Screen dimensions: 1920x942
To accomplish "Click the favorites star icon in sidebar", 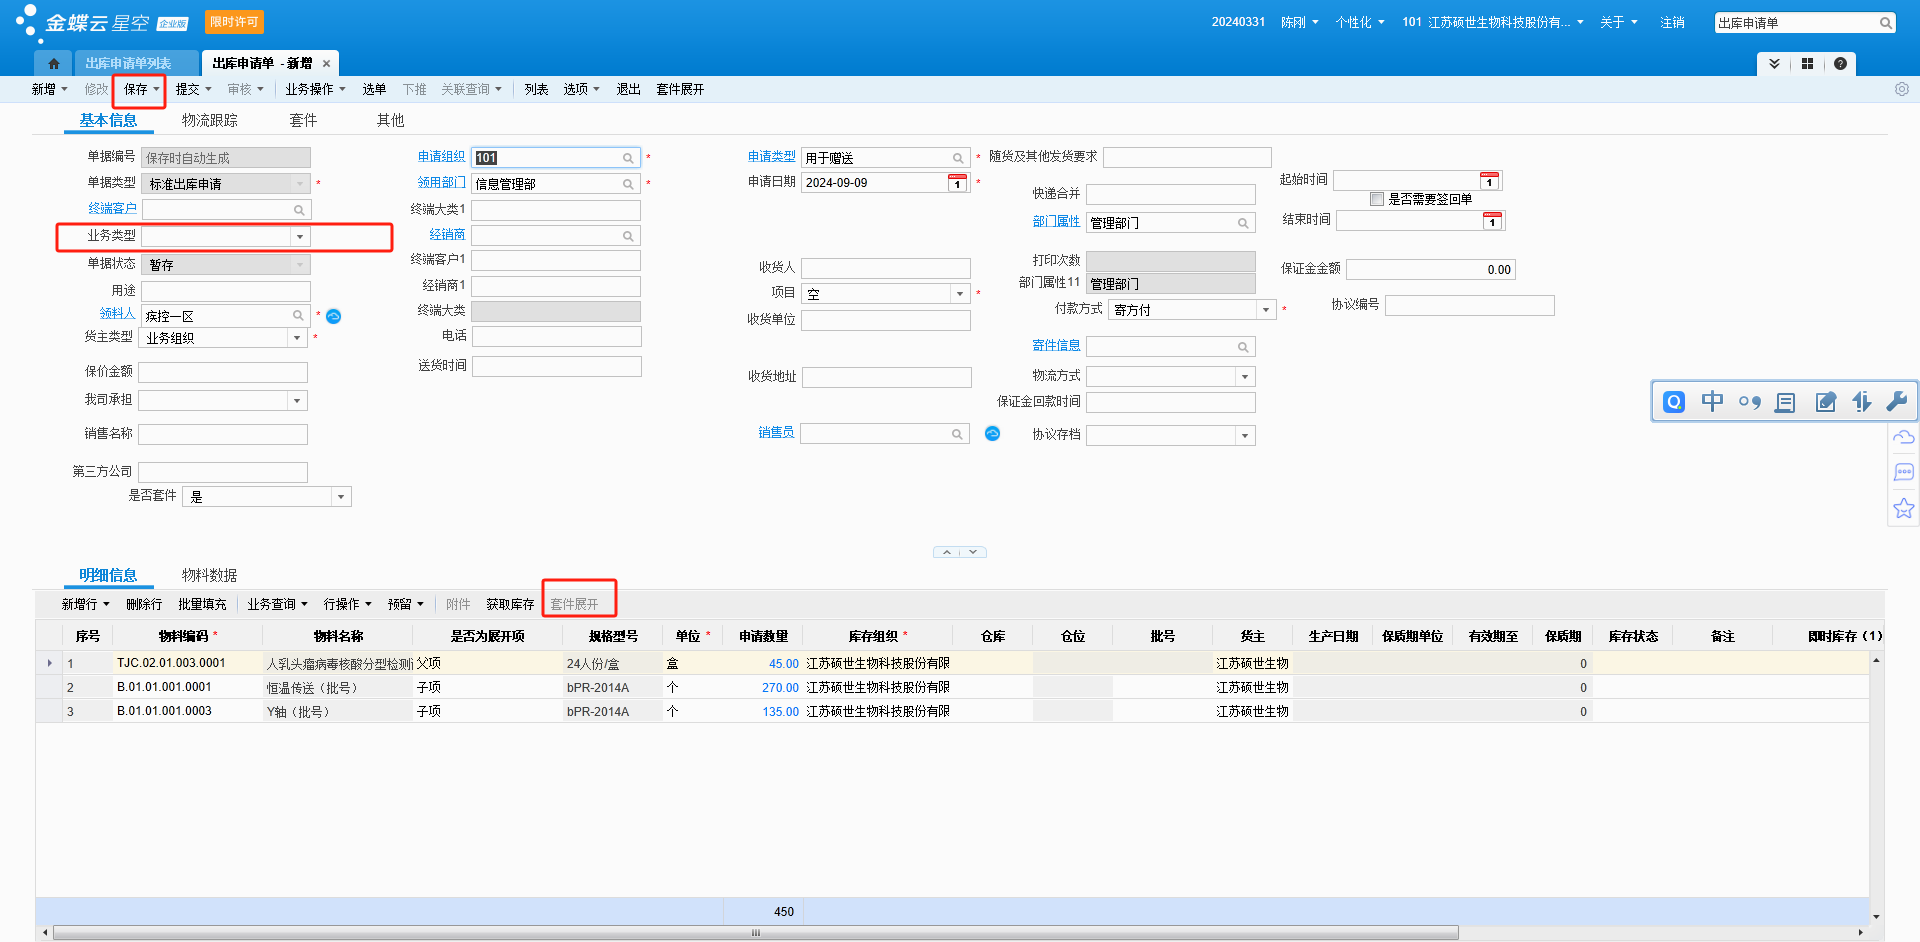I will 1903,509.
